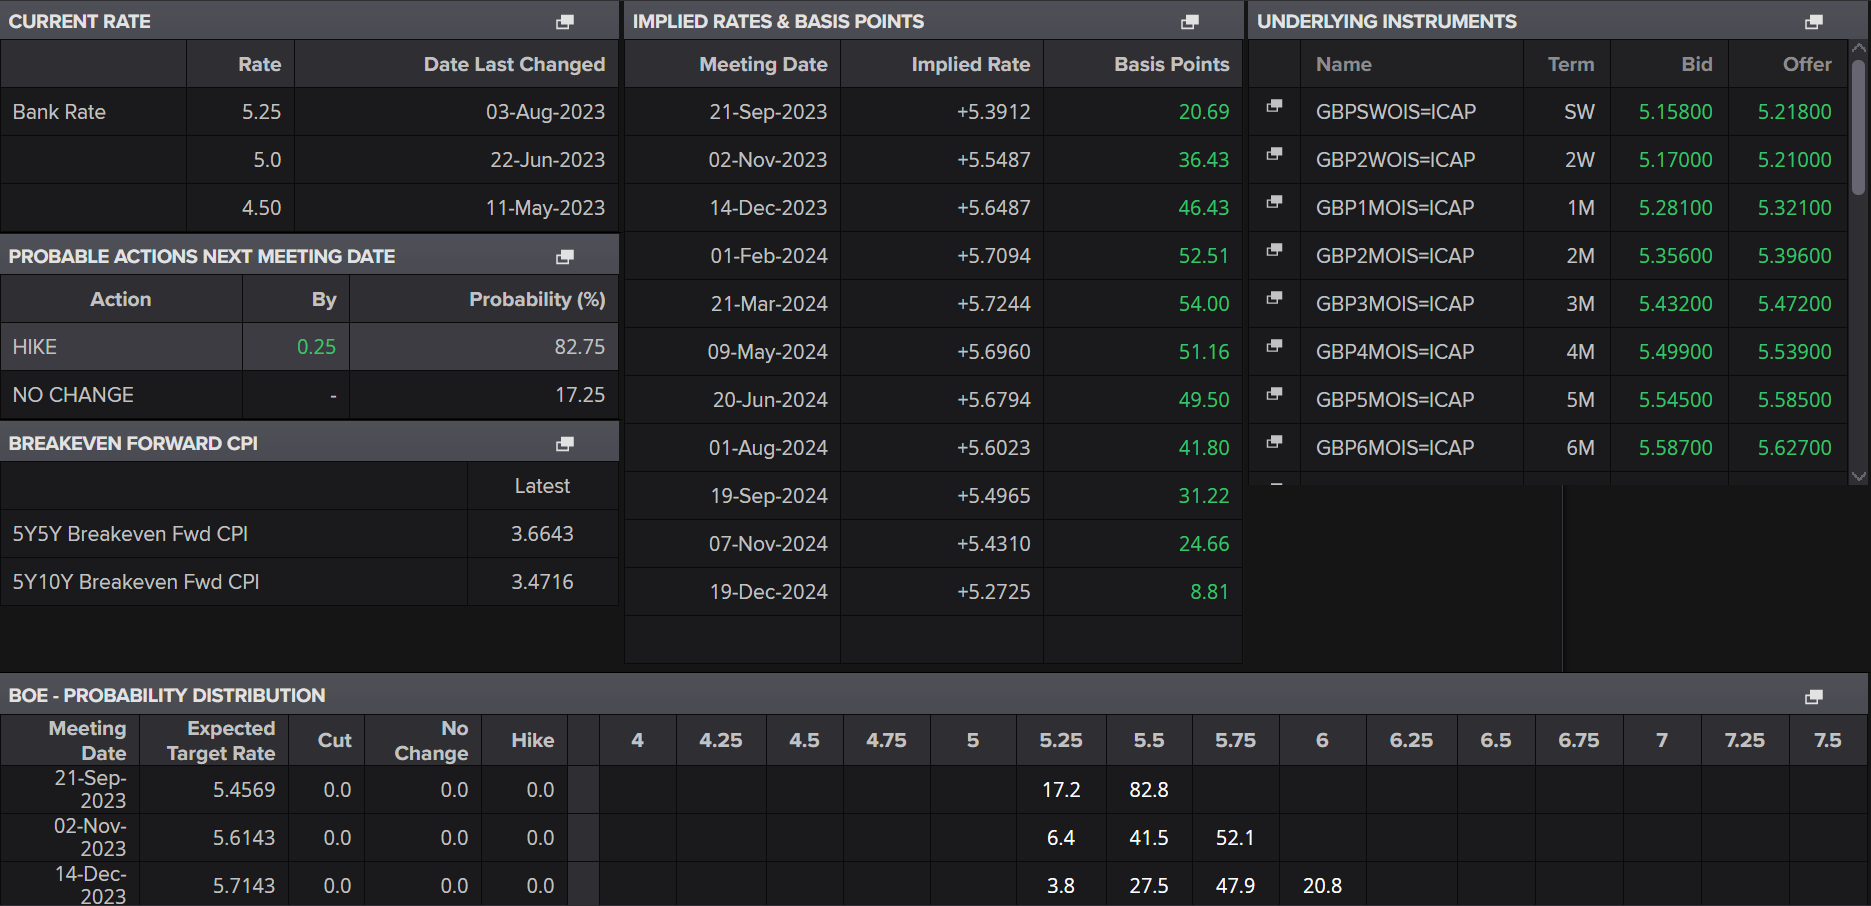Click the Implied Rate column header
1871x906 pixels.
tap(970, 64)
